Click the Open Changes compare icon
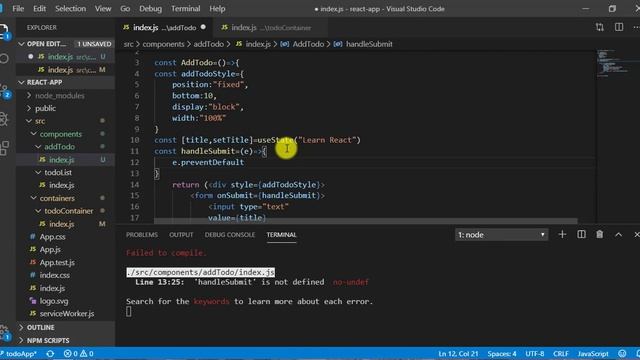Viewport: 640px width, 360px height. pos(599,27)
